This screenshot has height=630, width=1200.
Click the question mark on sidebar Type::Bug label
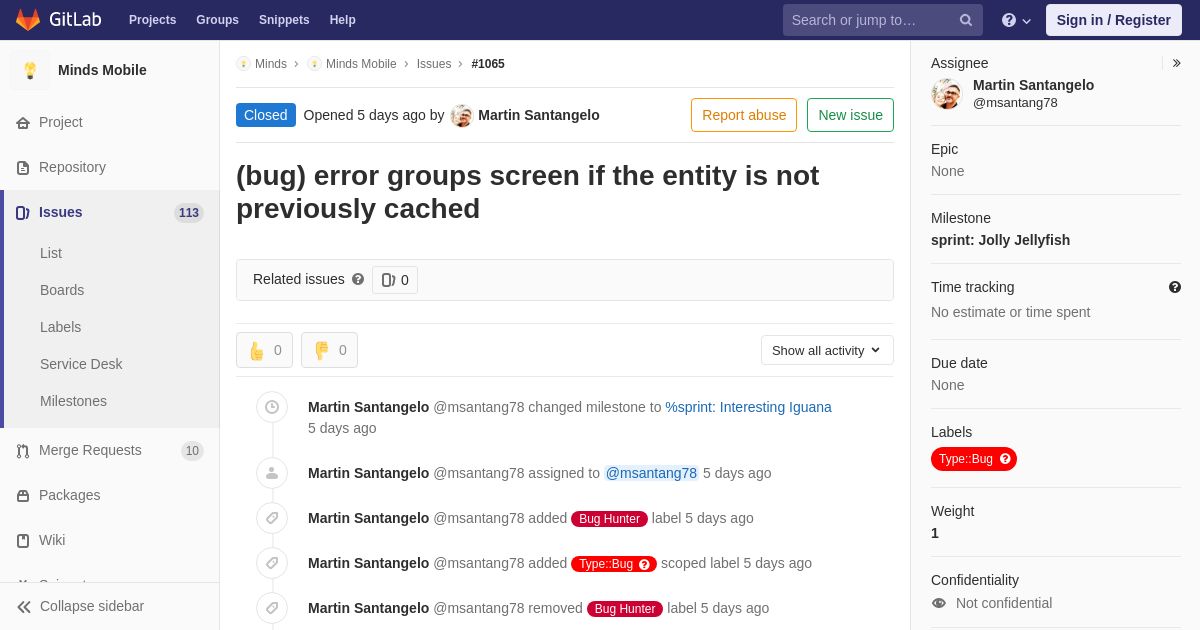[x=1005, y=459]
